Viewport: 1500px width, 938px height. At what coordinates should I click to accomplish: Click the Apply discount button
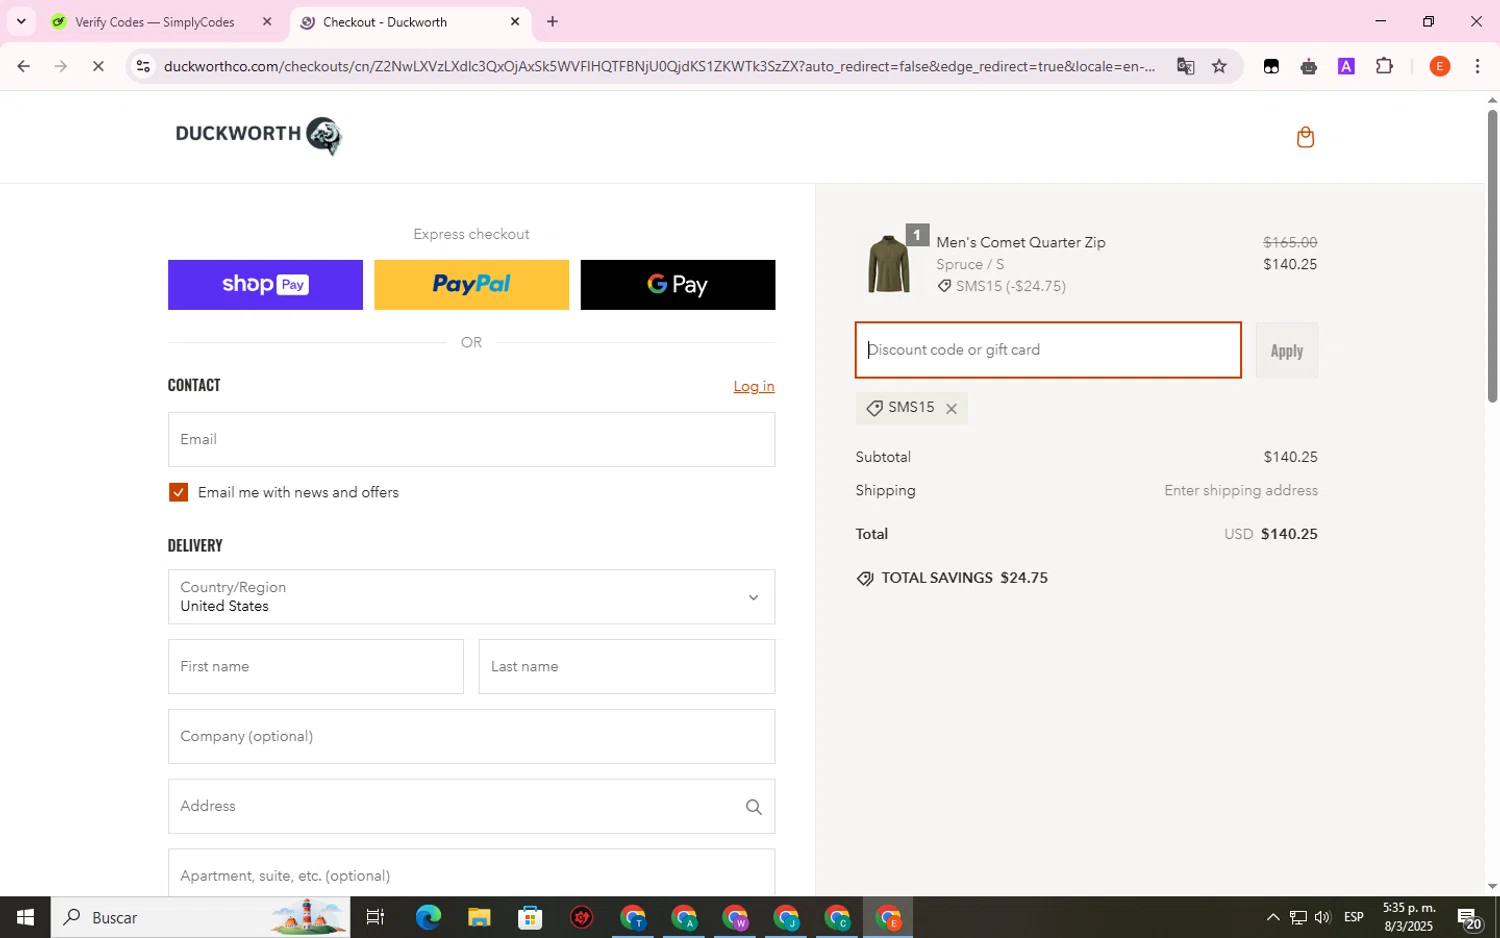point(1286,350)
